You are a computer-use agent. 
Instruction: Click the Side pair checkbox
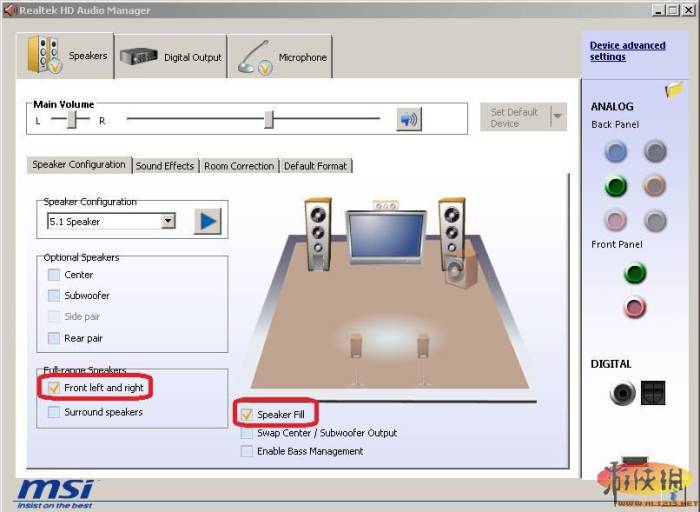(x=54, y=316)
